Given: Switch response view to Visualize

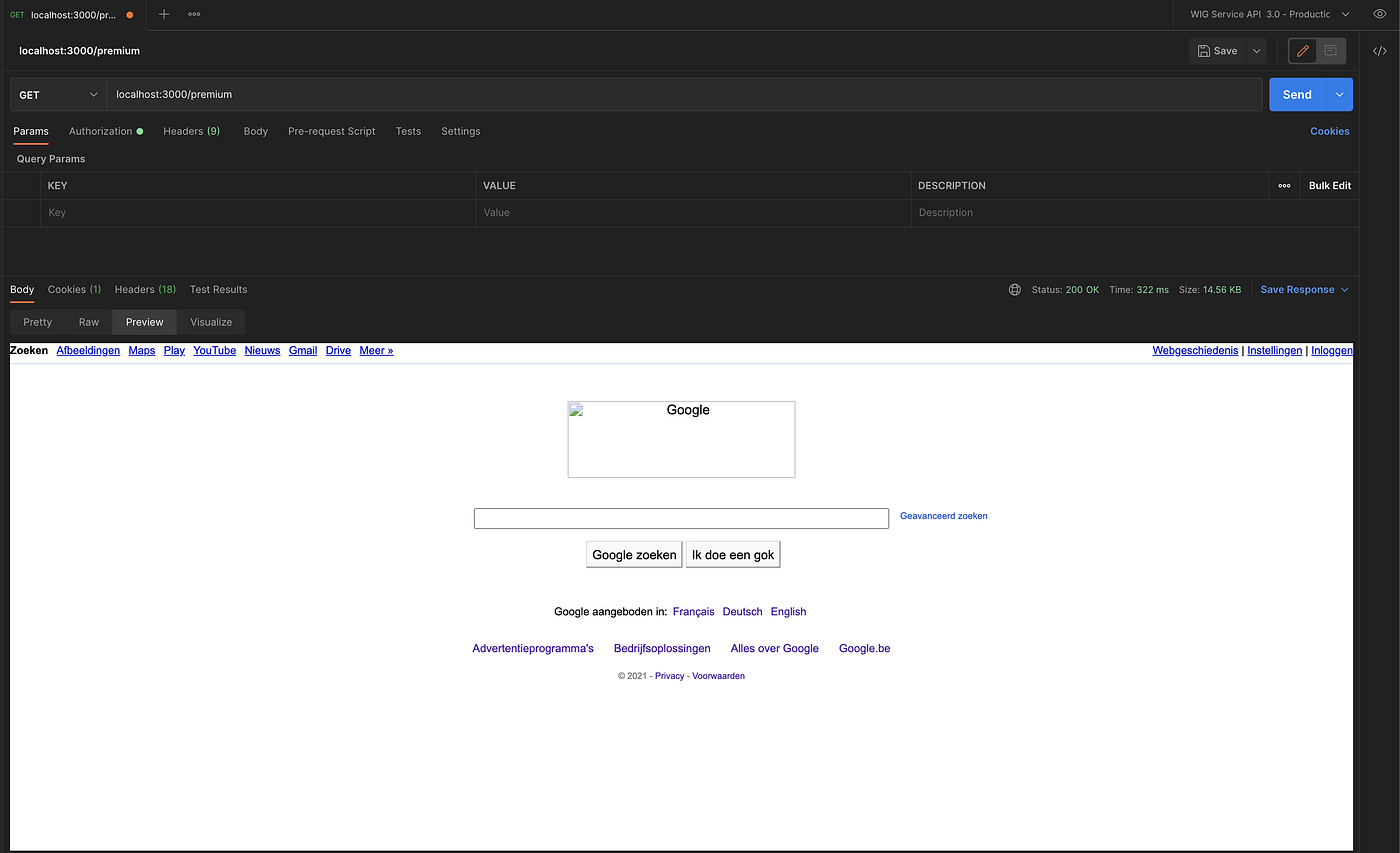Looking at the screenshot, I should click(x=211, y=322).
